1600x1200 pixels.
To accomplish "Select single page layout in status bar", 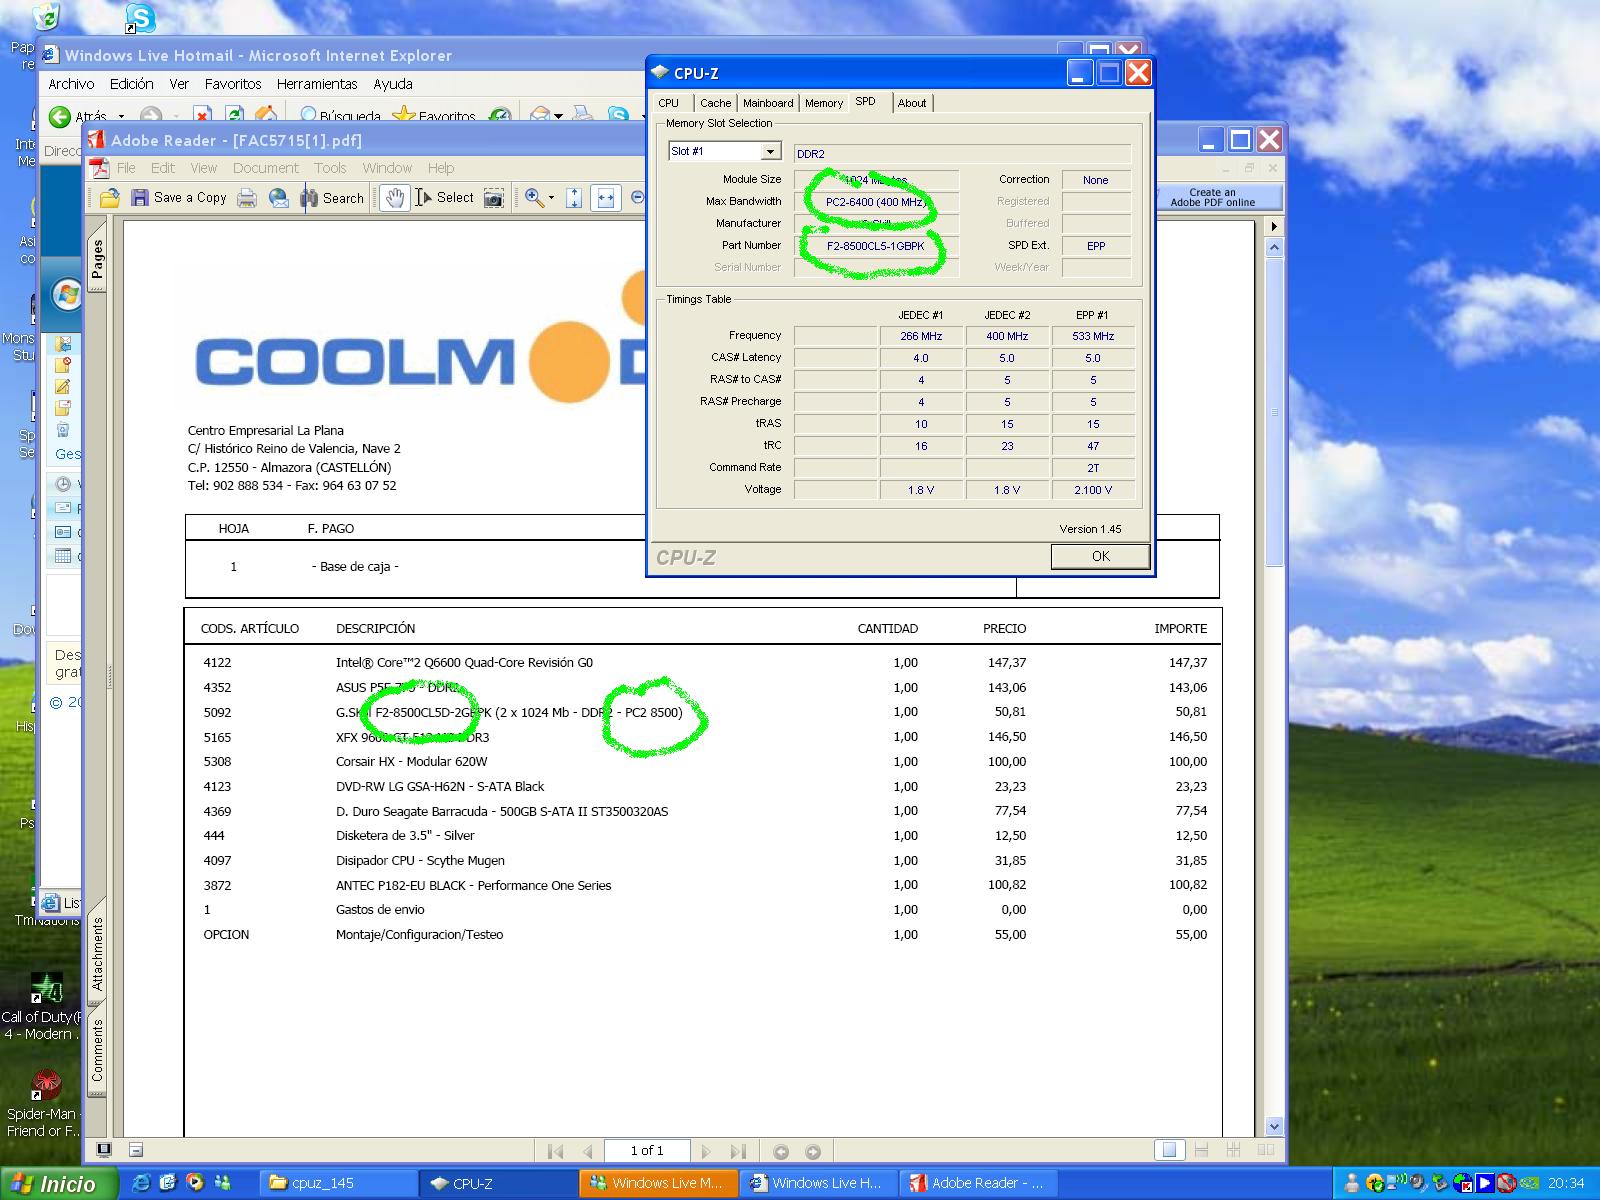I will pyautogui.click(x=1169, y=1150).
